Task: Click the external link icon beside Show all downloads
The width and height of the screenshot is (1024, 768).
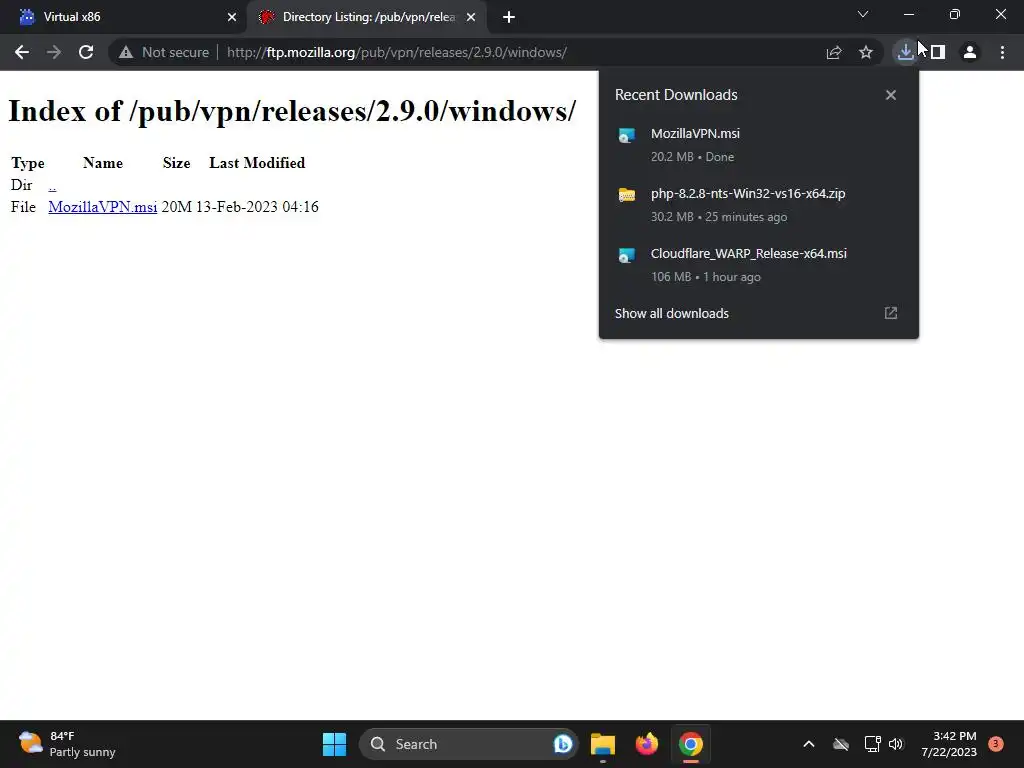Action: coord(891,313)
